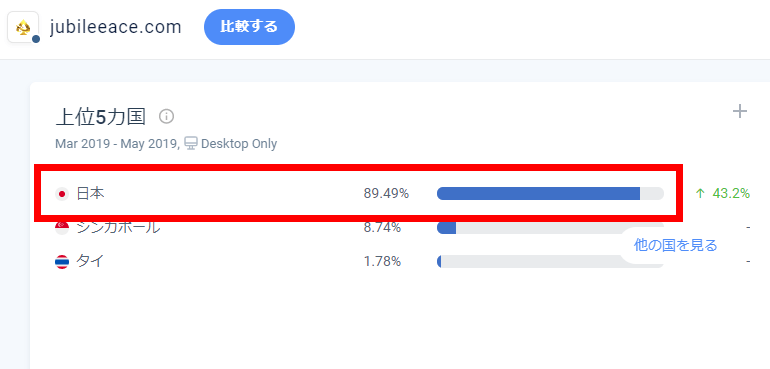Viewport: 770px width, 369px height.
Task: Click the 89.49% percentage value
Action: click(x=386, y=194)
